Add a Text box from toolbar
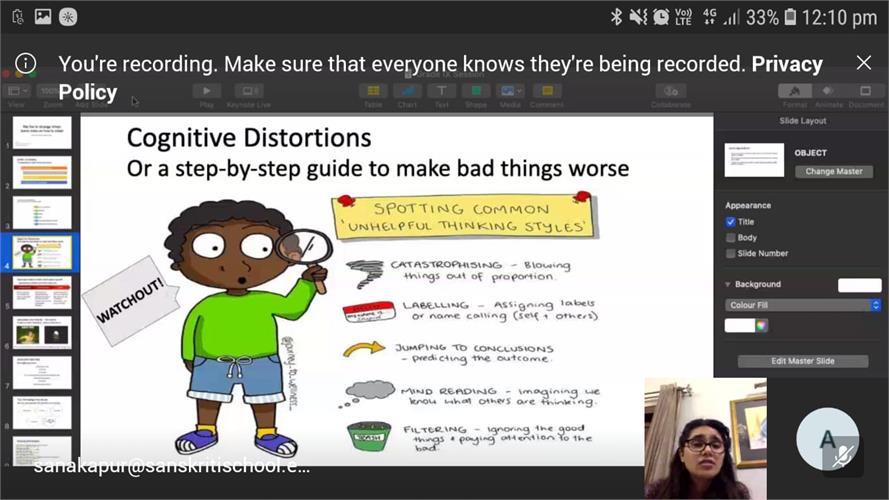Image resolution: width=889 pixels, height=500 pixels. [442, 91]
